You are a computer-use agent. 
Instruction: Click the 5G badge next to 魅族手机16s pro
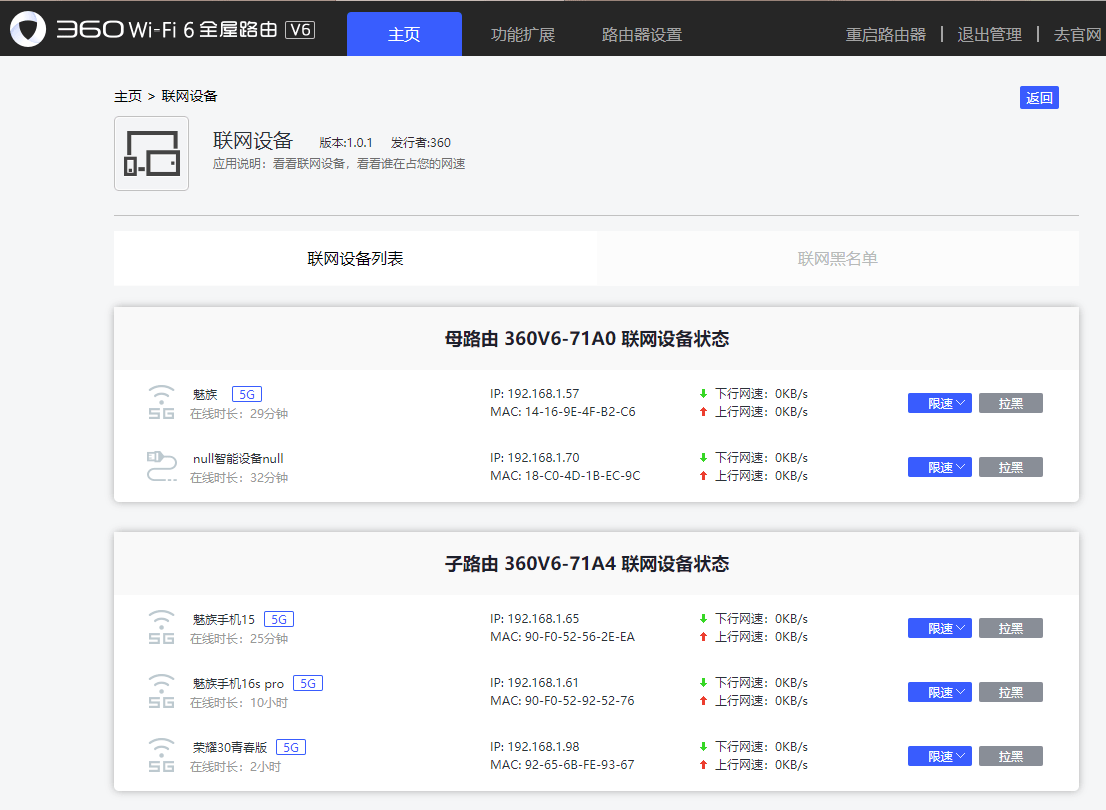[308, 684]
